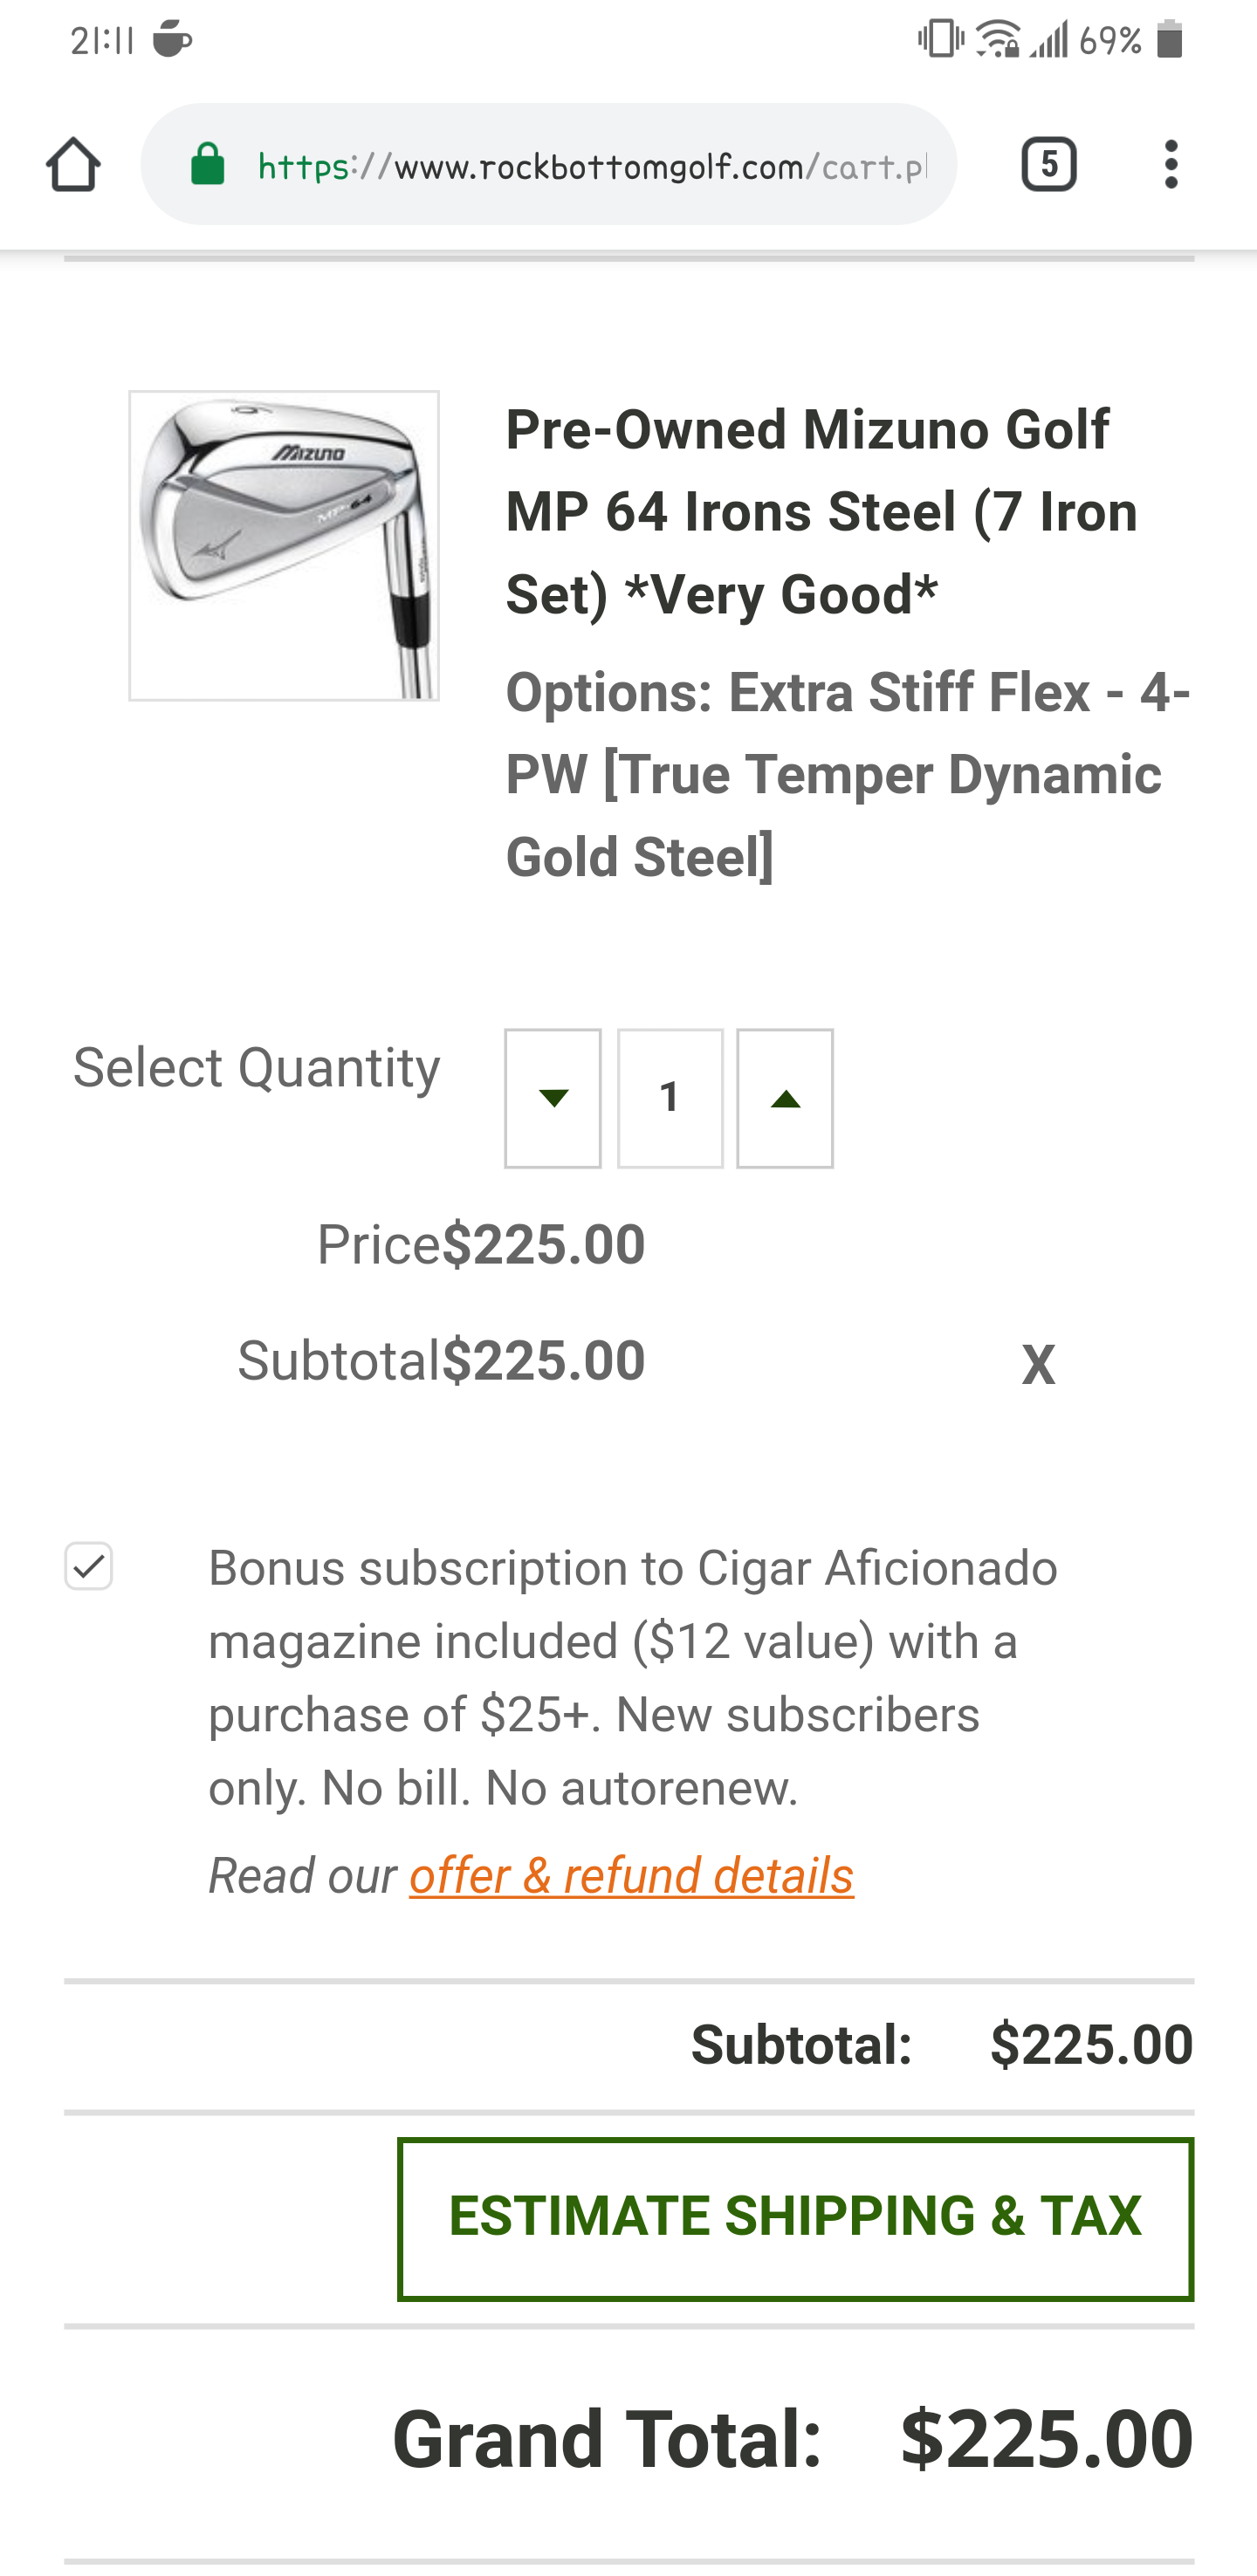Decrease quantity with the down arrow
This screenshot has width=1257, height=2576.
coord(553,1098)
